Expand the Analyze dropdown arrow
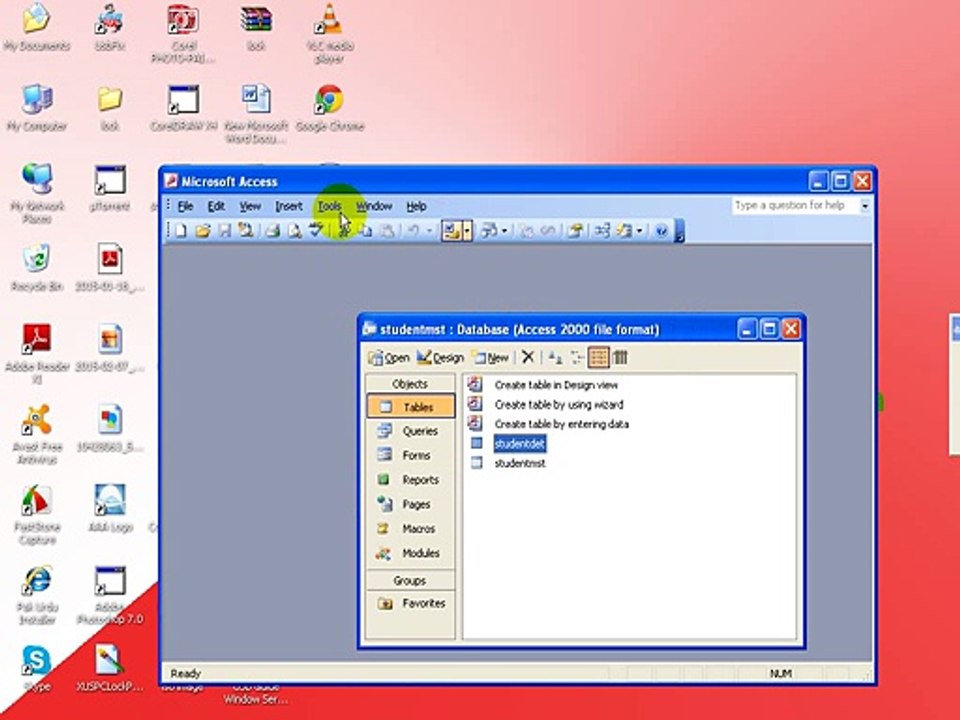The height and width of the screenshot is (720, 960). coord(504,231)
